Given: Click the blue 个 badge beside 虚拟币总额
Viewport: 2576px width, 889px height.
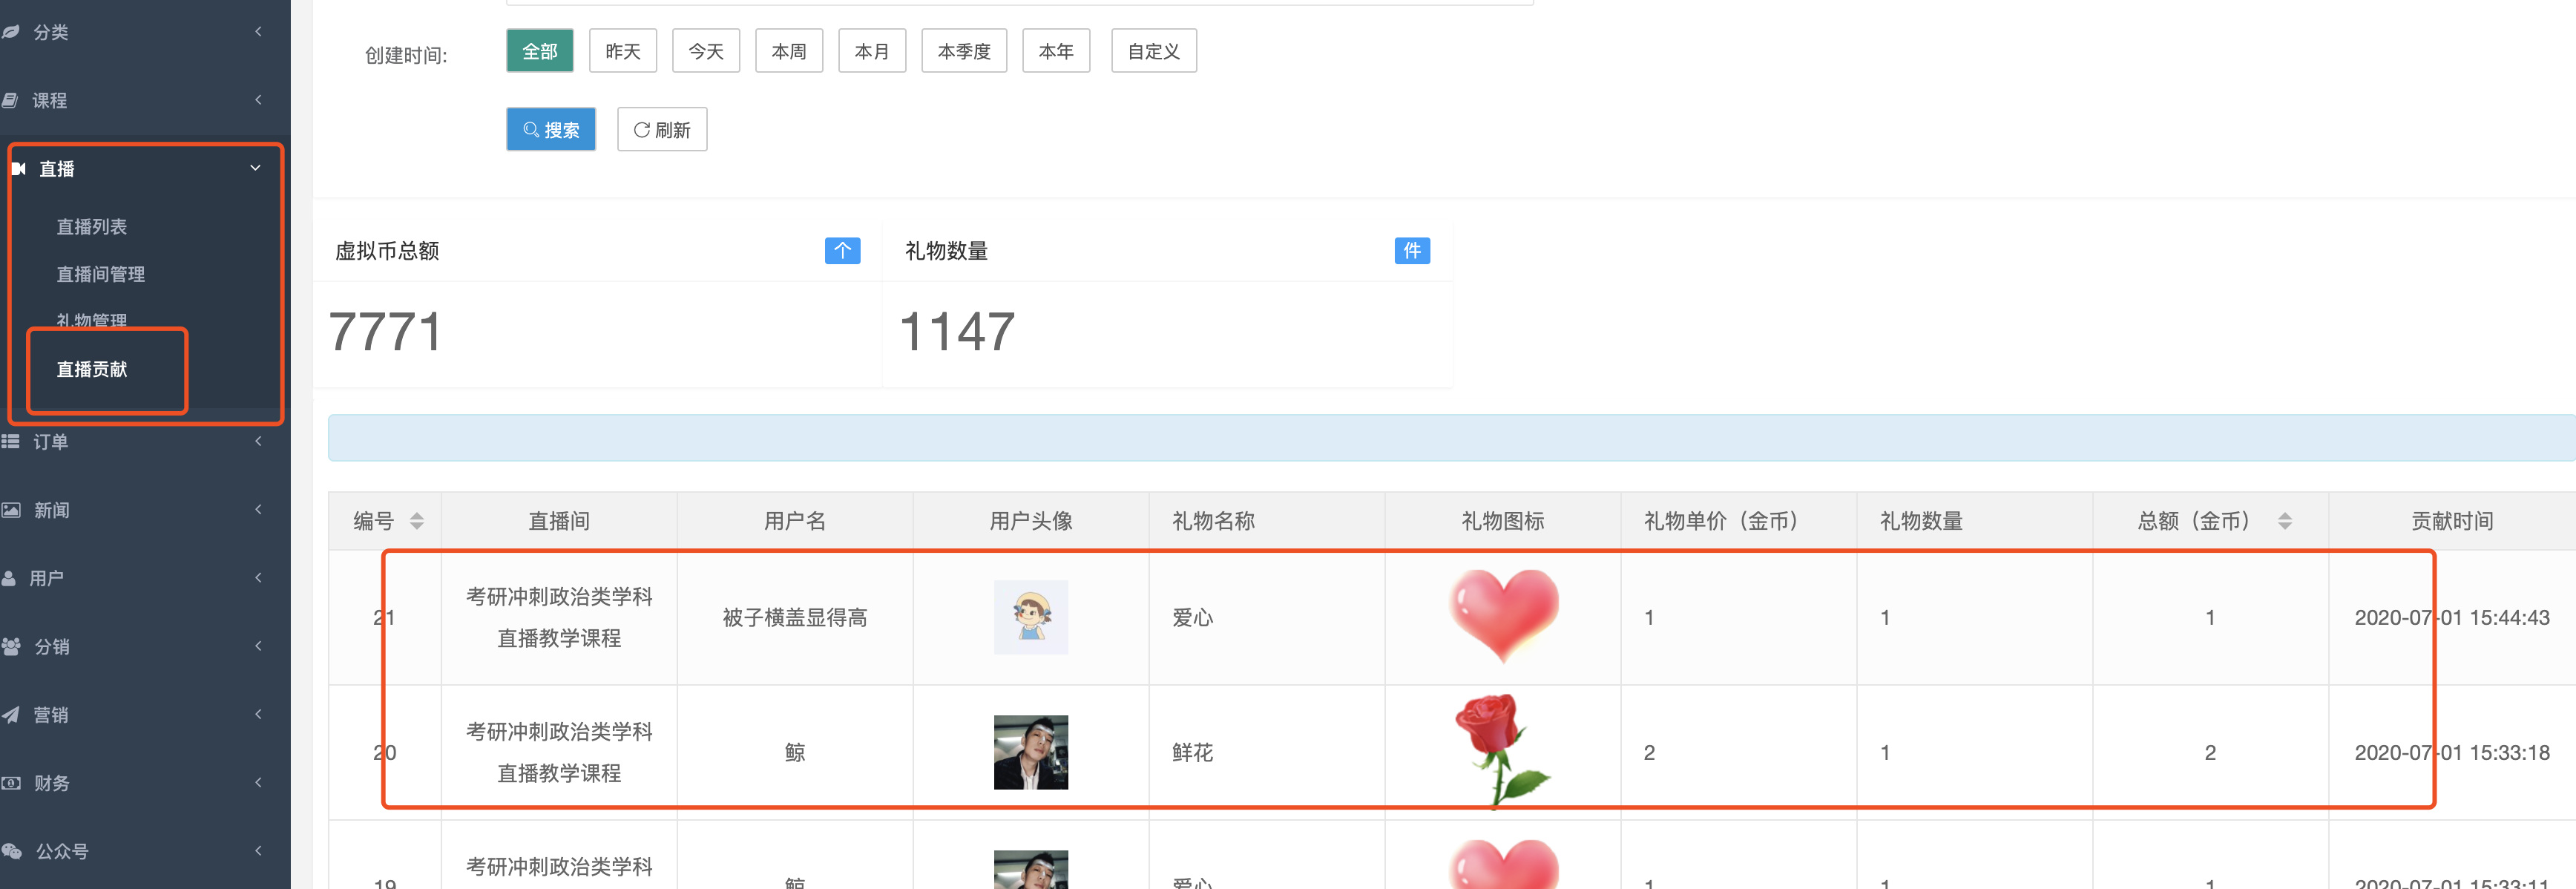Looking at the screenshot, I should tap(842, 250).
